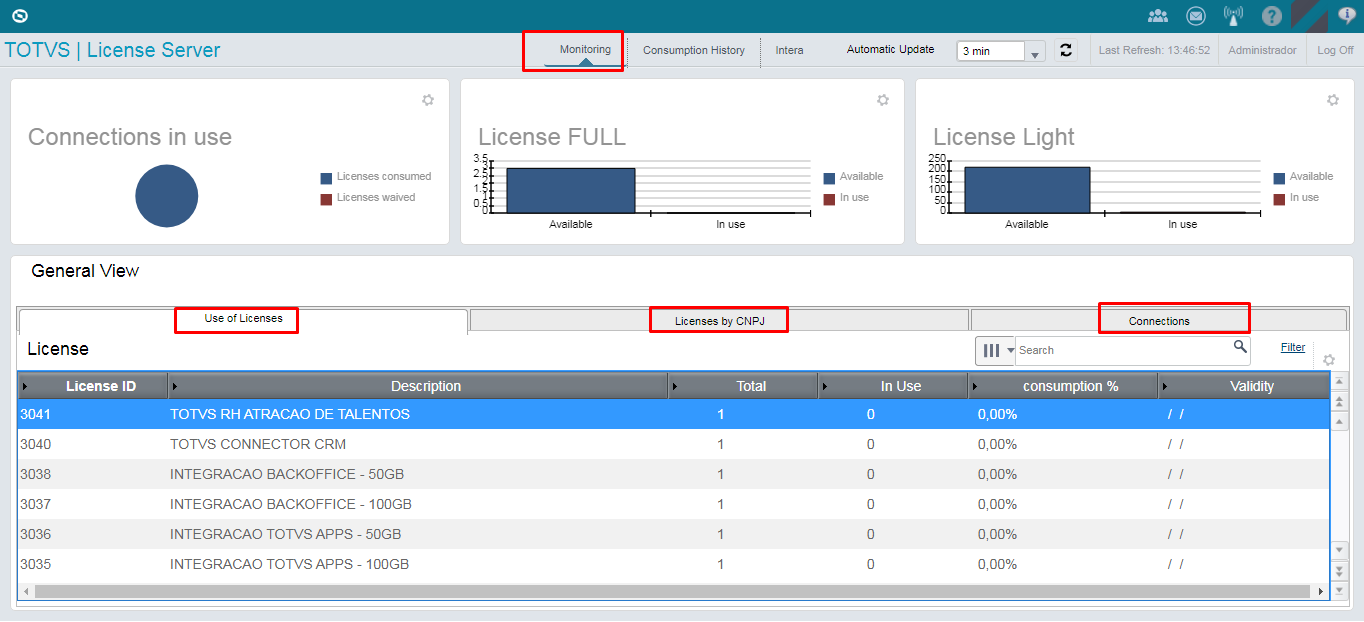Open License FULL settings gear

[883, 100]
